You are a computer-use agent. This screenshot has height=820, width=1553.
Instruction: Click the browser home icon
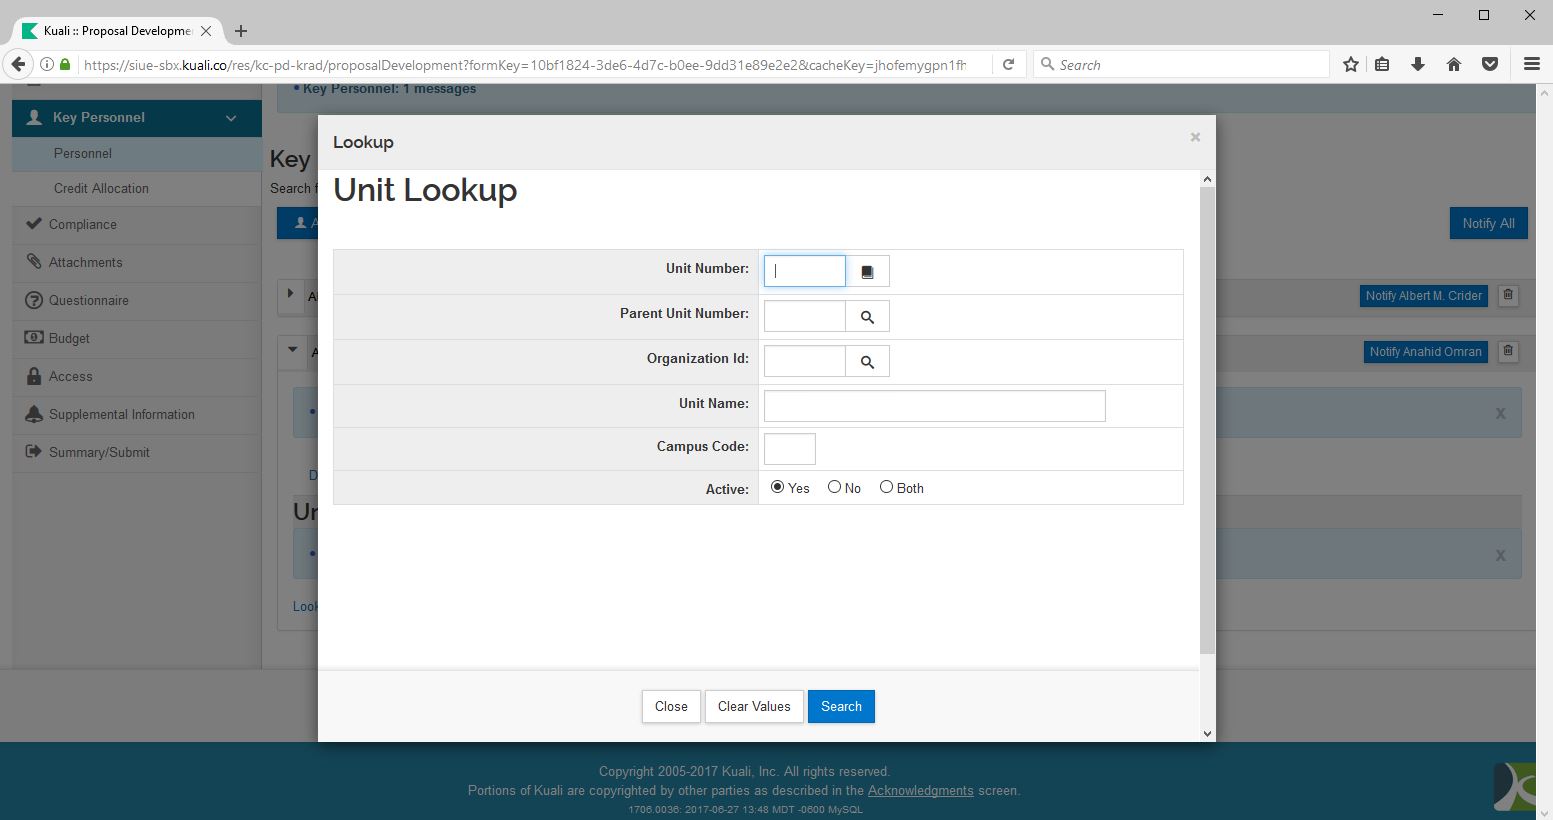[x=1454, y=65]
